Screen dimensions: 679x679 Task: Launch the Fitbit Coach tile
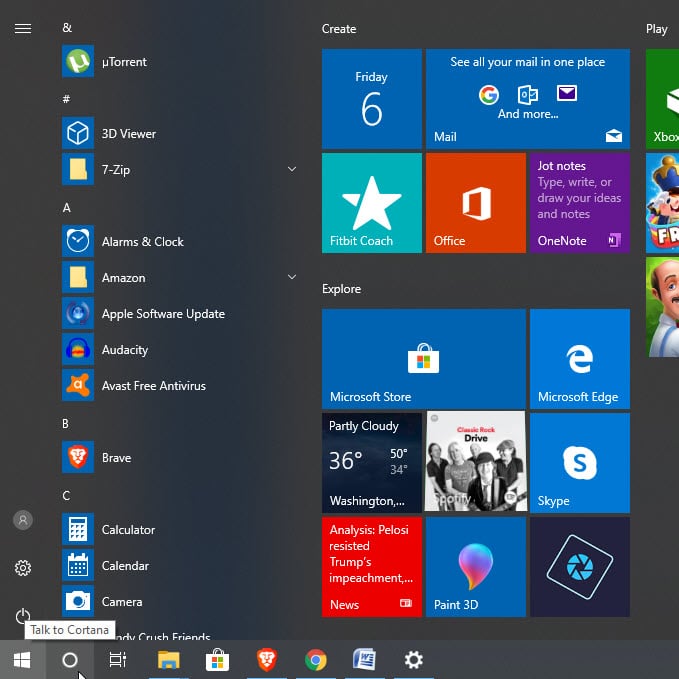coord(372,203)
